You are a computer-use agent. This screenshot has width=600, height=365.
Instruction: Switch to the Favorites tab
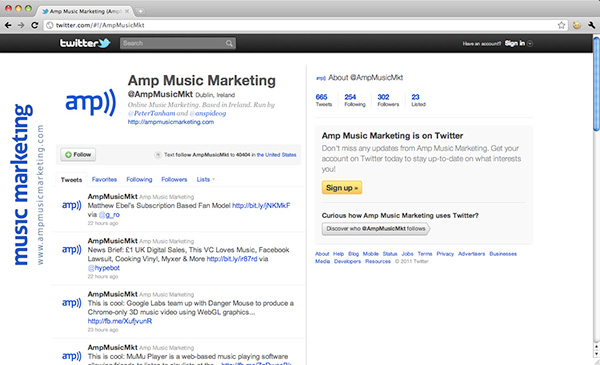[104, 179]
